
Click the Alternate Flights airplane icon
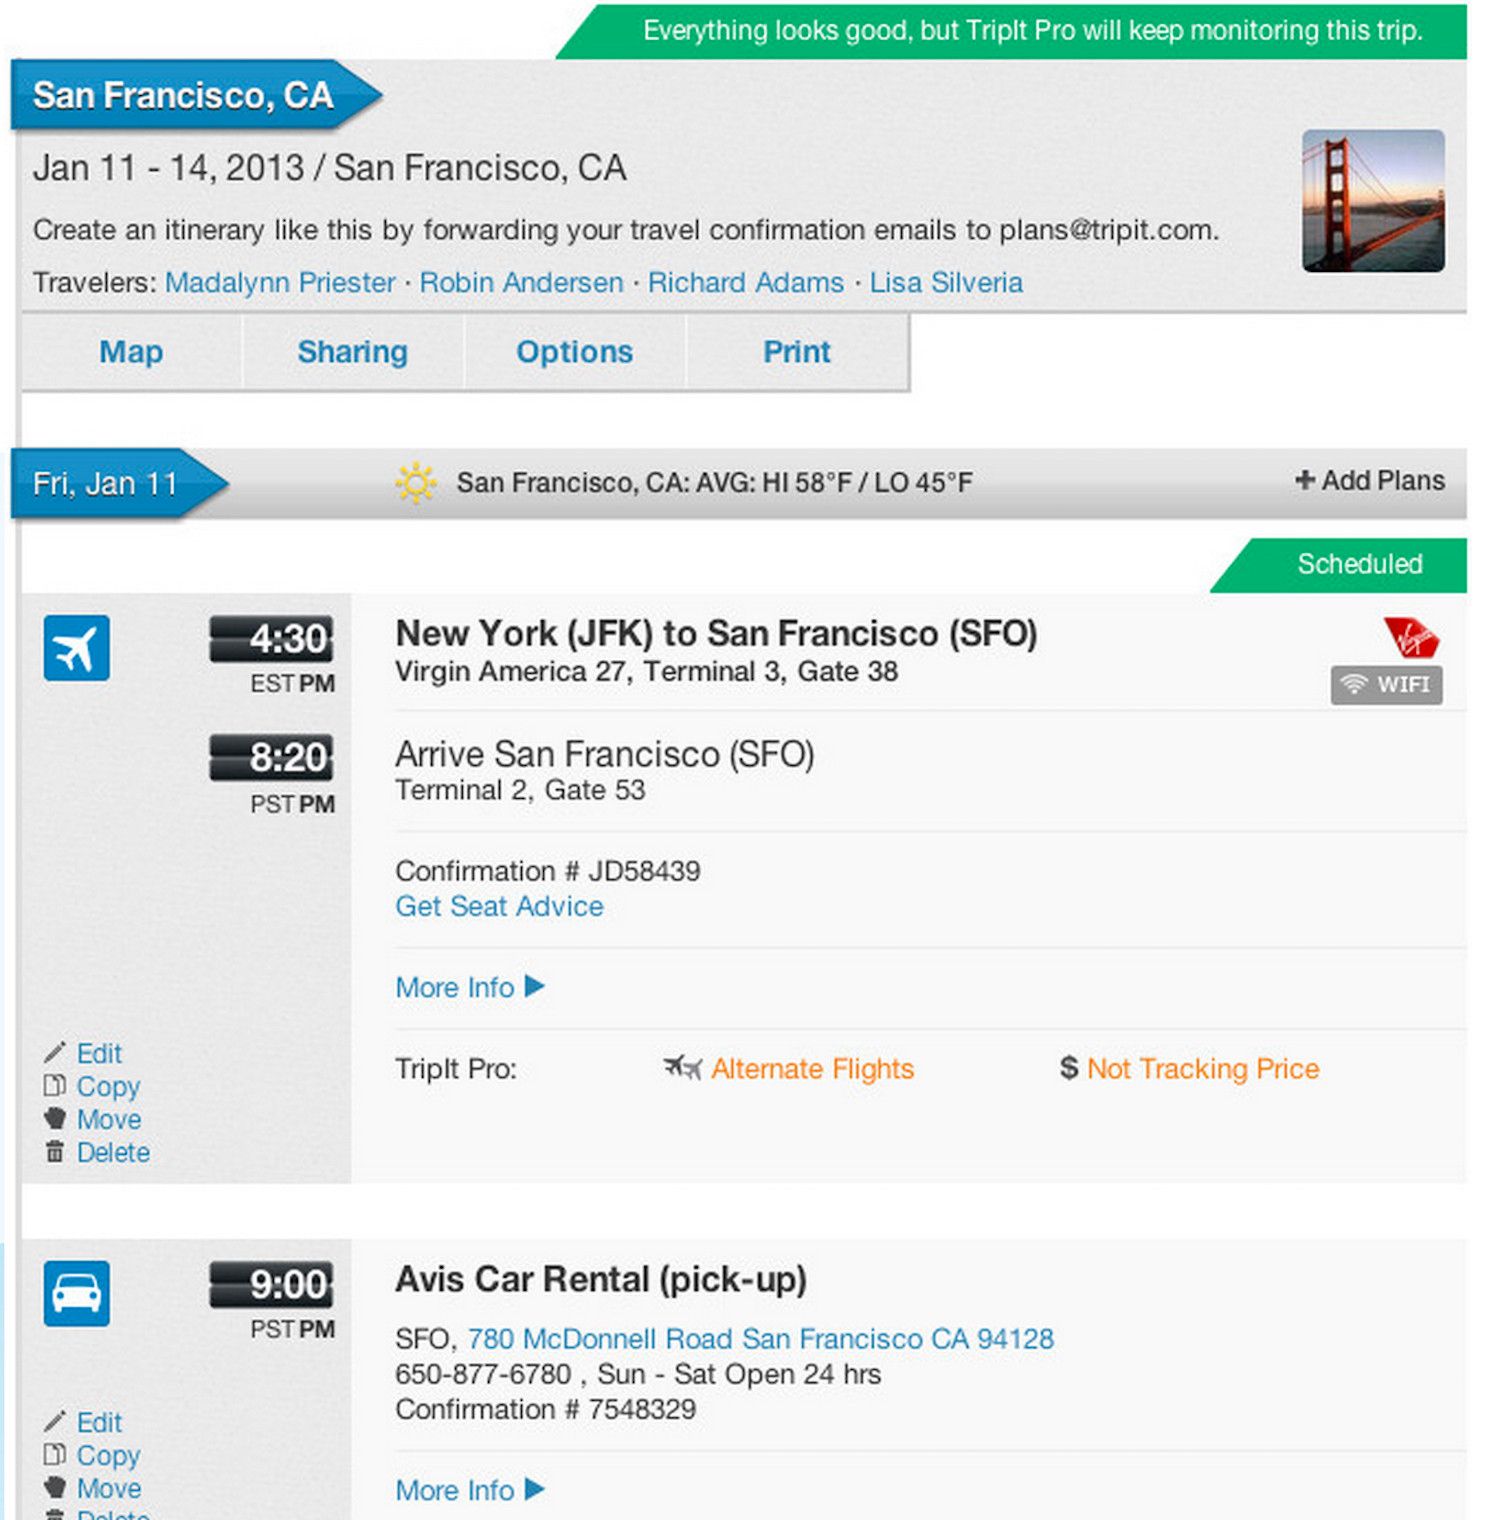click(683, 1068)
